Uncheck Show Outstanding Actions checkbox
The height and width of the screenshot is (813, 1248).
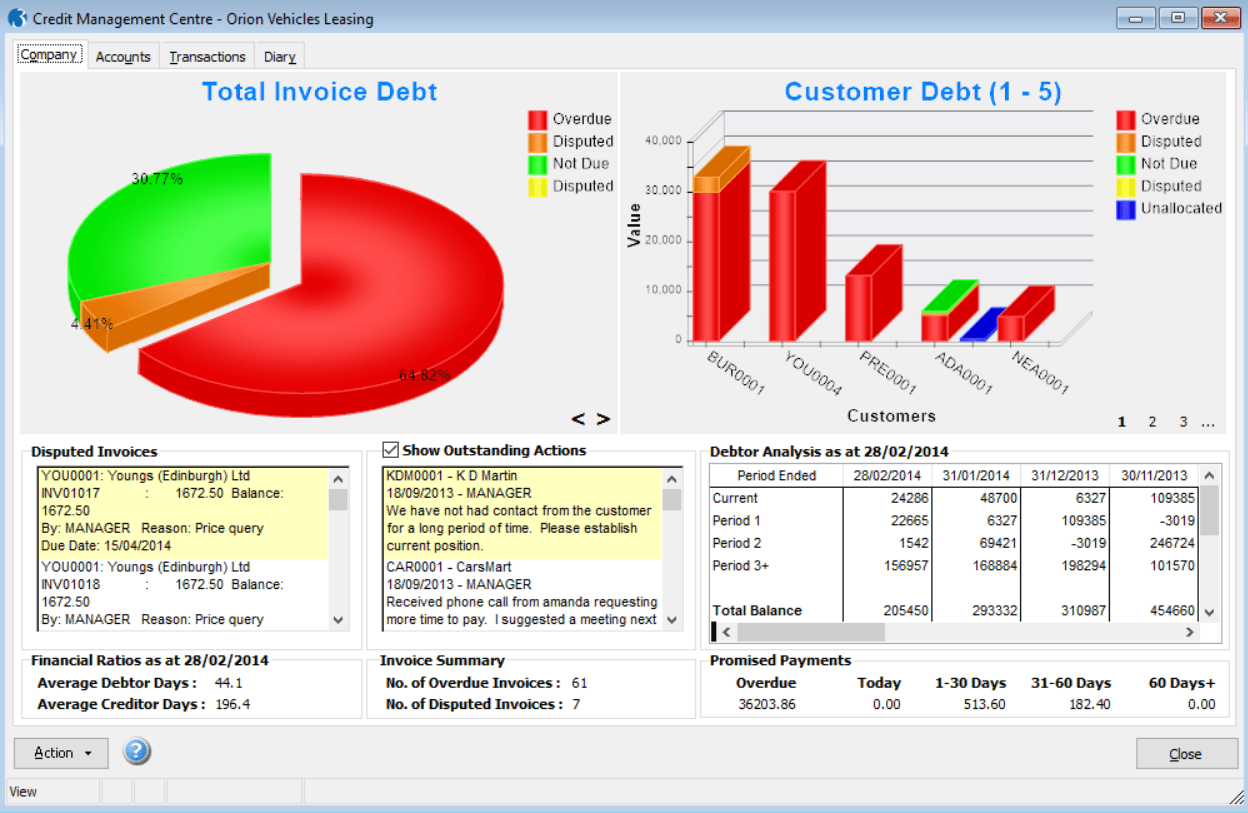pyautogui.click(x=391, y=451)
